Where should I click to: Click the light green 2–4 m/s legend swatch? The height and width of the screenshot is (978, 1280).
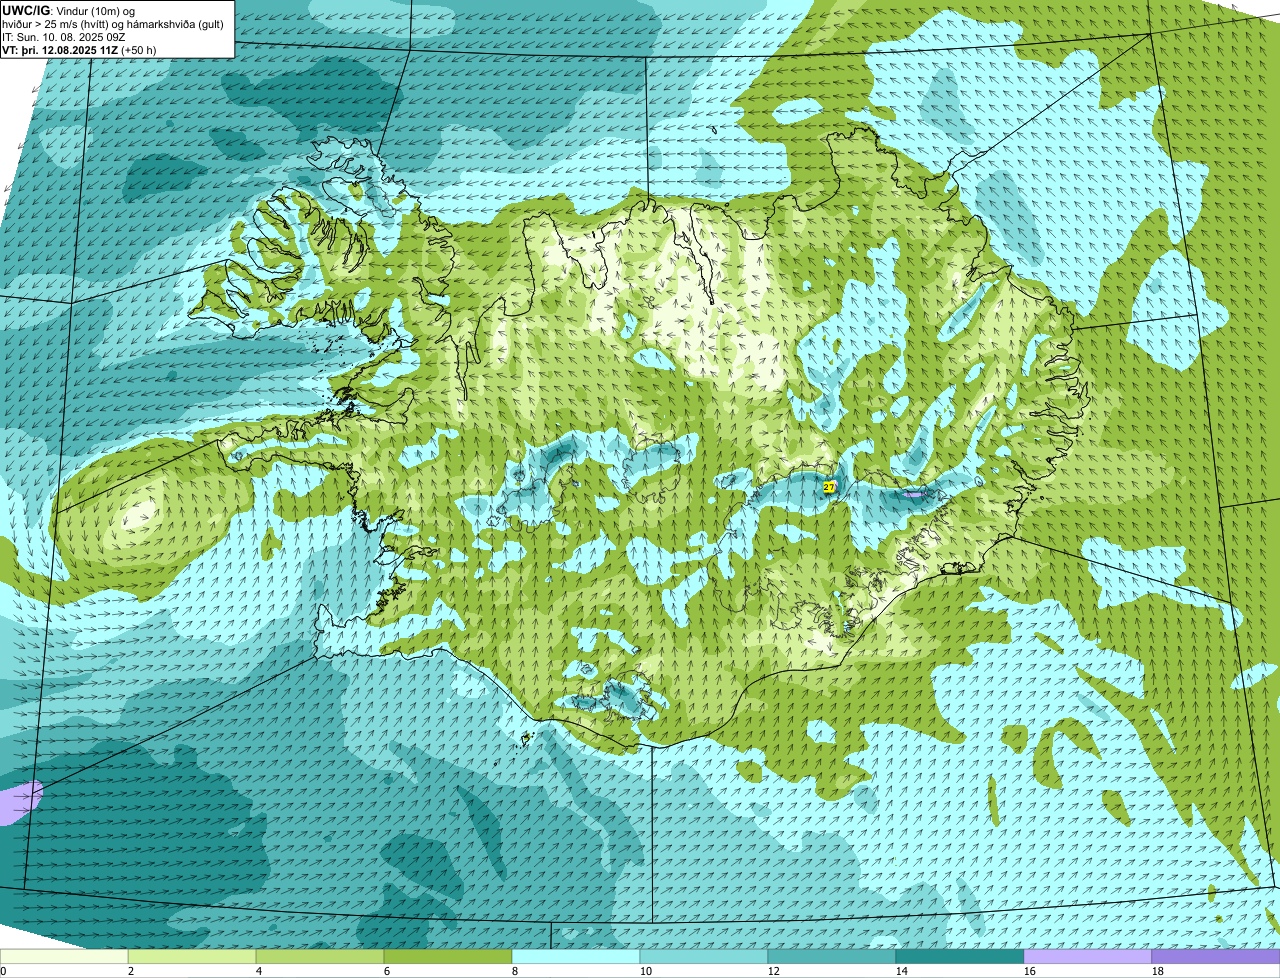(x=192, y=956)
